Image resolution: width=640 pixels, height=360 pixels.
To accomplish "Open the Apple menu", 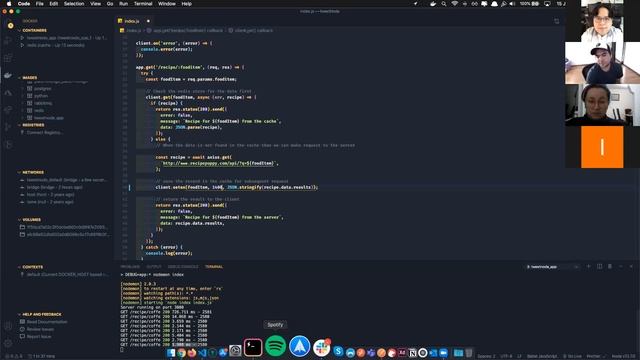I will pos(9,4).
